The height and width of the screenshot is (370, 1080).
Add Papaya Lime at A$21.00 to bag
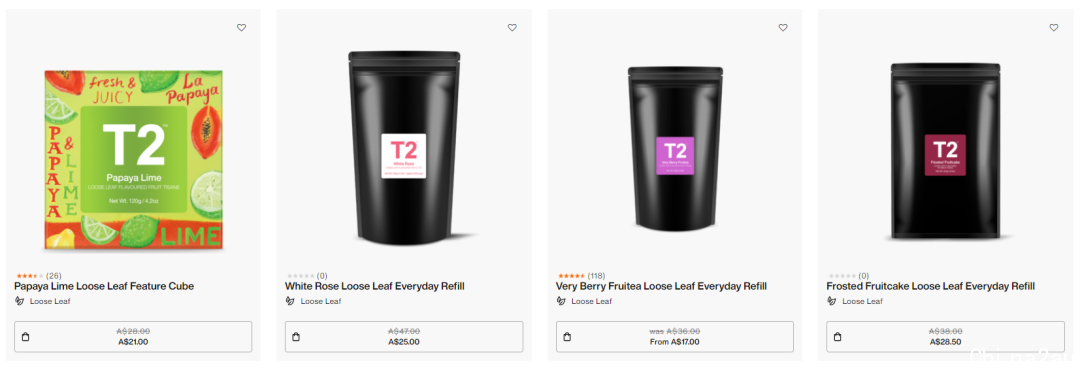pos(133,337)
